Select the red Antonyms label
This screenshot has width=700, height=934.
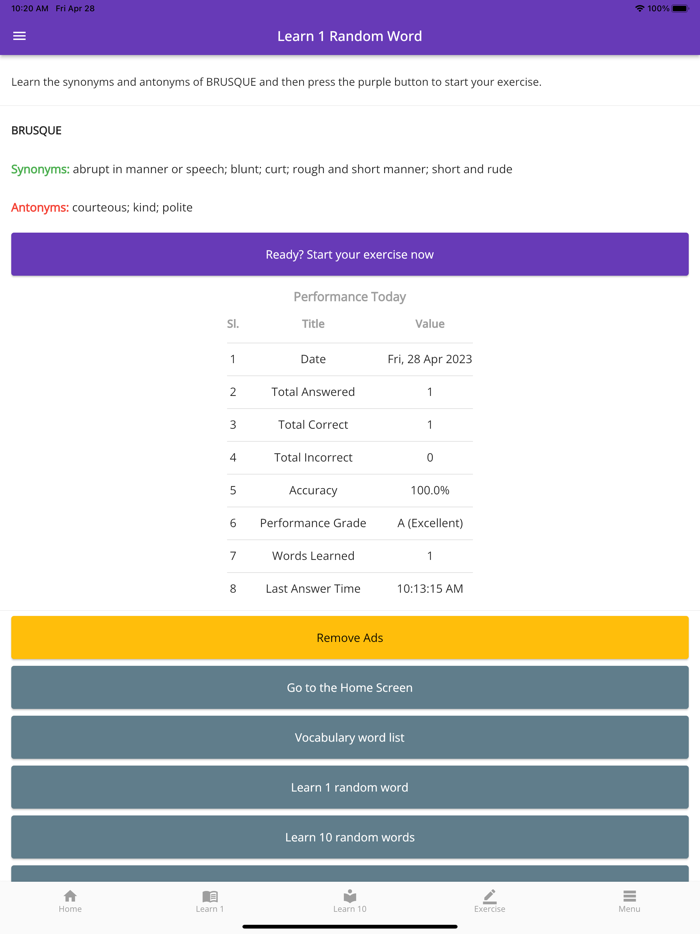(x=37, y=207)
